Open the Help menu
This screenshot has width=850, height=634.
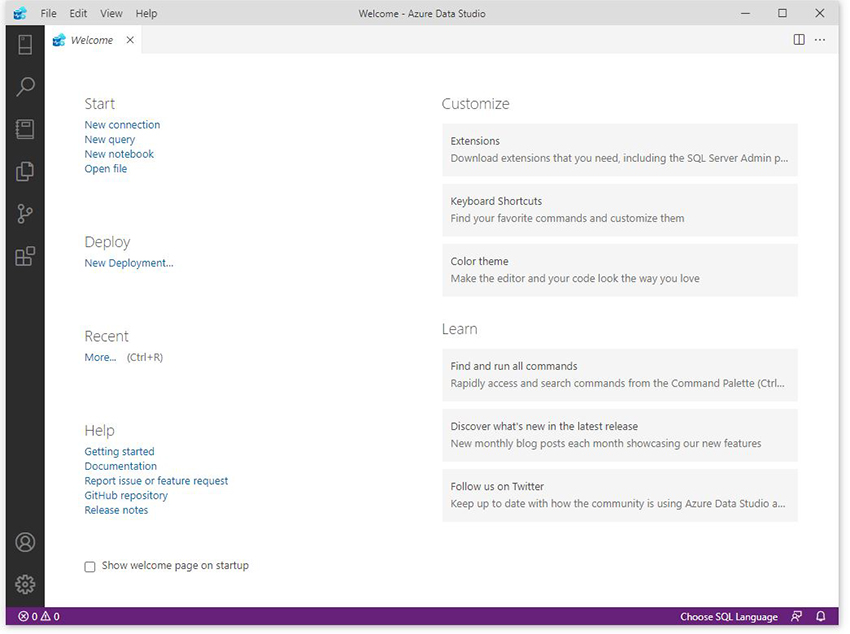146,14
